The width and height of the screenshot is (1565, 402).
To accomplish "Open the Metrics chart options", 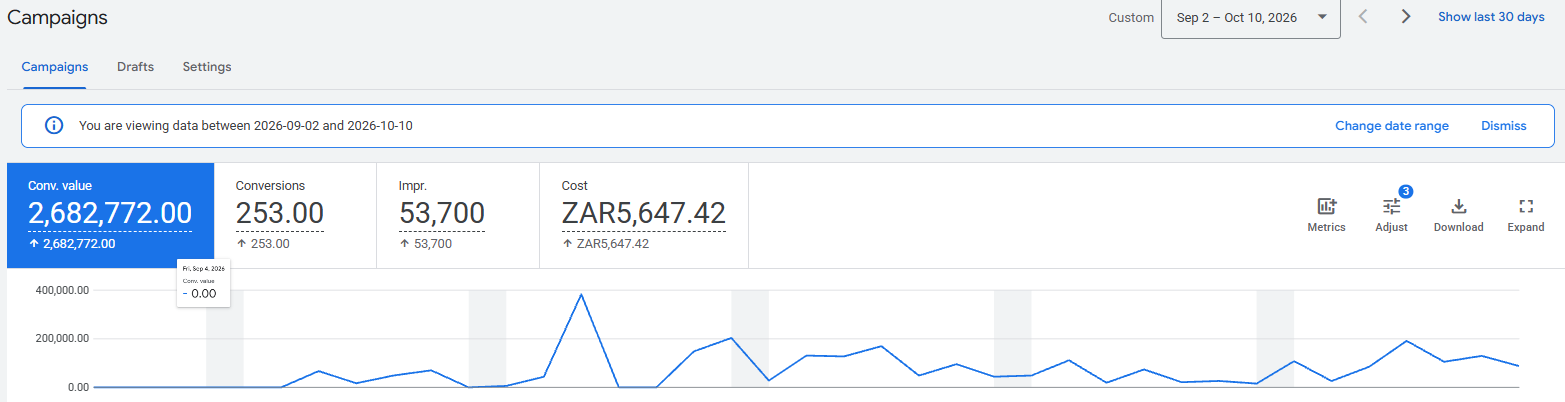I will coord(1326,215).
